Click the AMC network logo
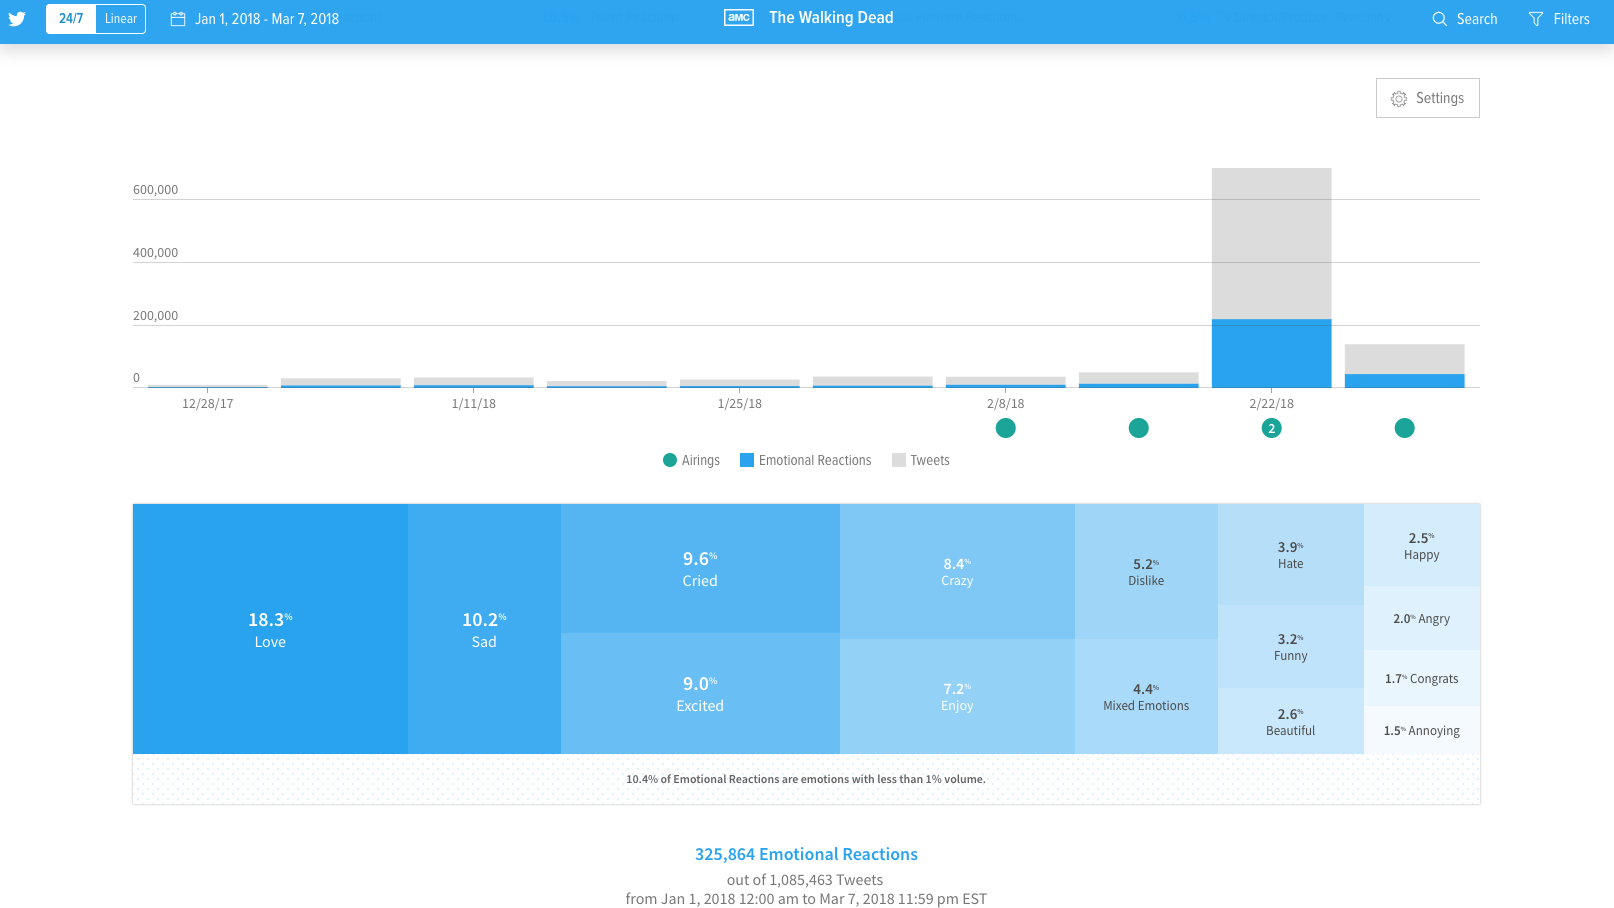Viewport: 1614px width, 908px height. click(x=739, y=18)
